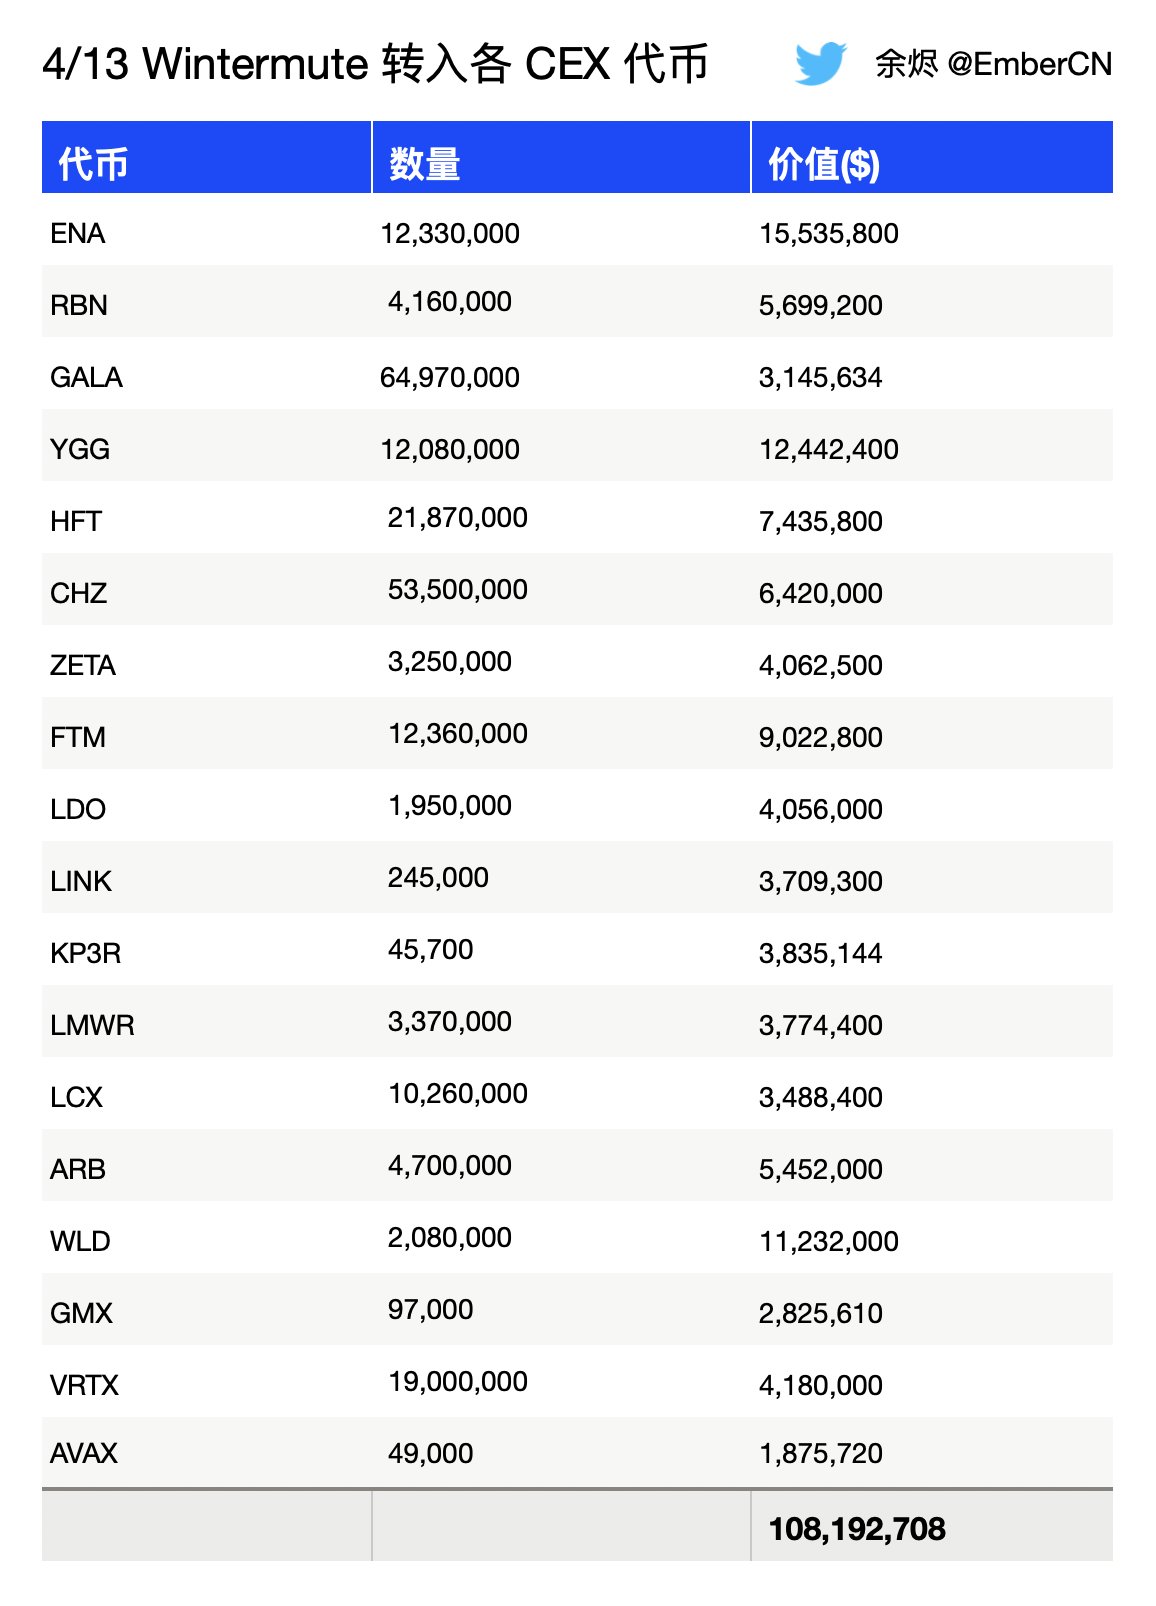Viewport: 1156px width, 1606px height.
Task: Select the 代币 column header
Action: click(x=93, y=164)
